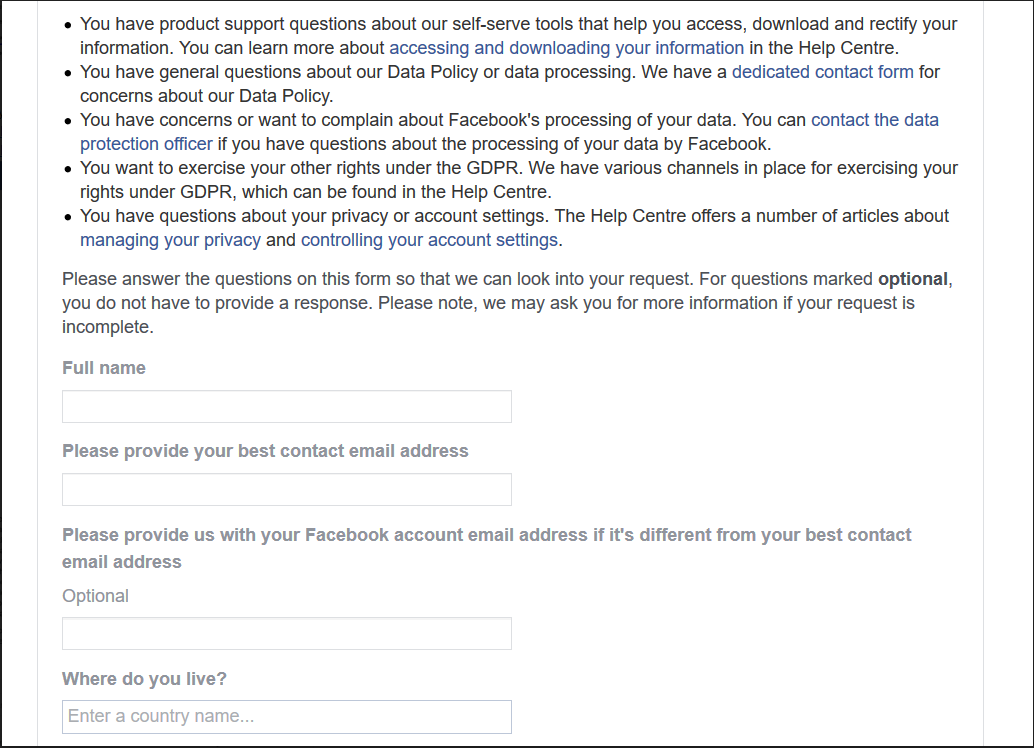1034x748 pixels.
Task: Open contact the data protection officer link
Action: click(874, 120)
